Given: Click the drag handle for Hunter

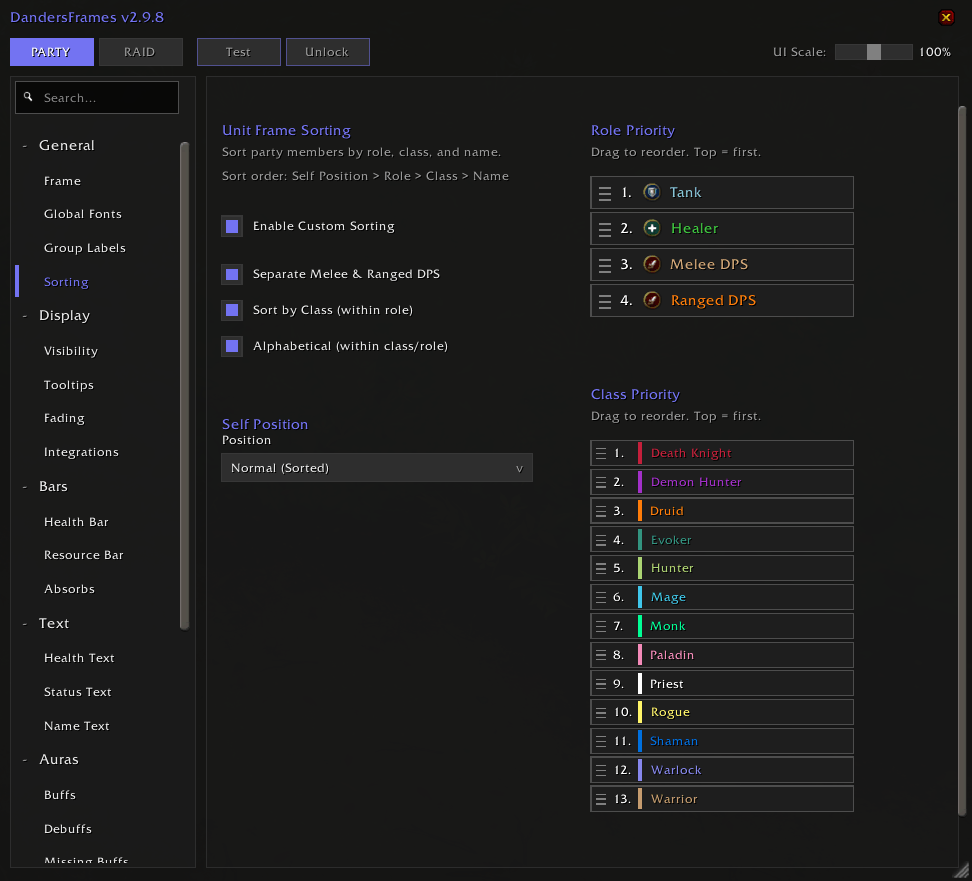Looking at the screenshot, I should [601, 568].
